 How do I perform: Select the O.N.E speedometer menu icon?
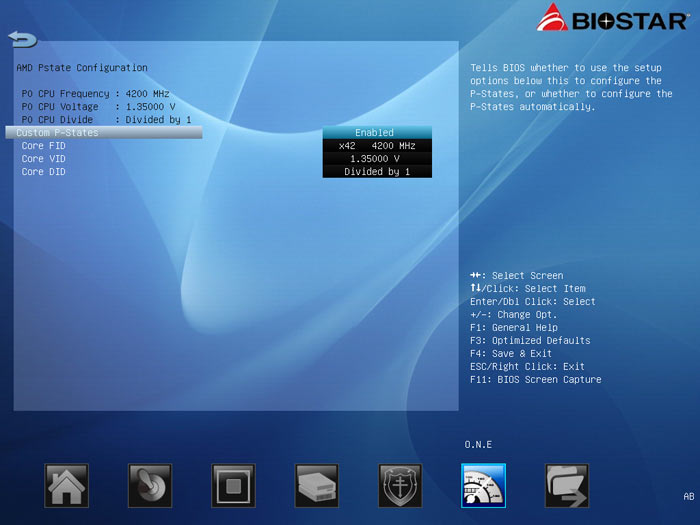(483, 485)
